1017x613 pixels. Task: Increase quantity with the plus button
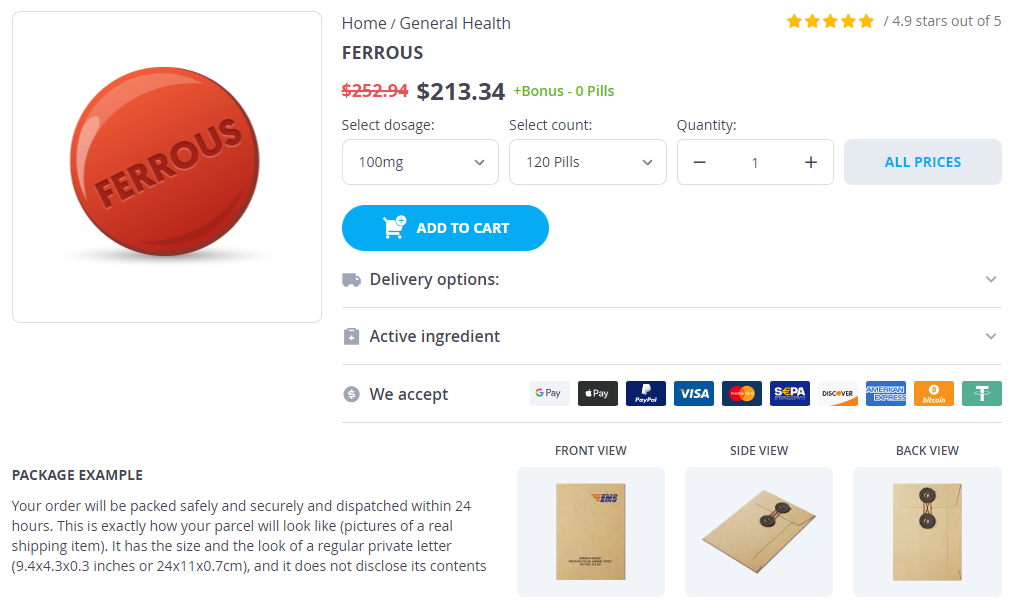pos(811,163)
